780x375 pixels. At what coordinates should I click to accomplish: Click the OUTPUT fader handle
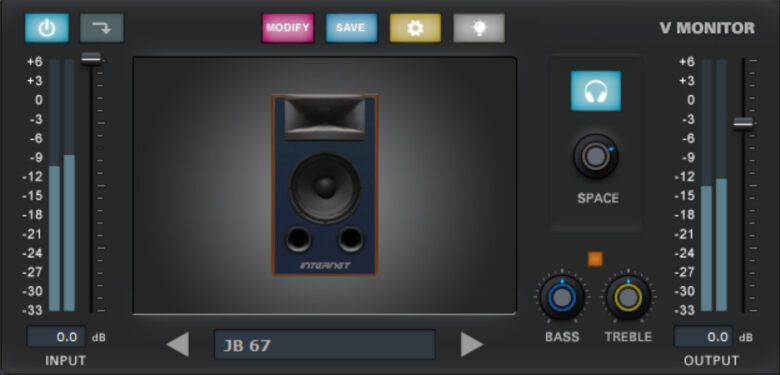(x=743, y=124)
